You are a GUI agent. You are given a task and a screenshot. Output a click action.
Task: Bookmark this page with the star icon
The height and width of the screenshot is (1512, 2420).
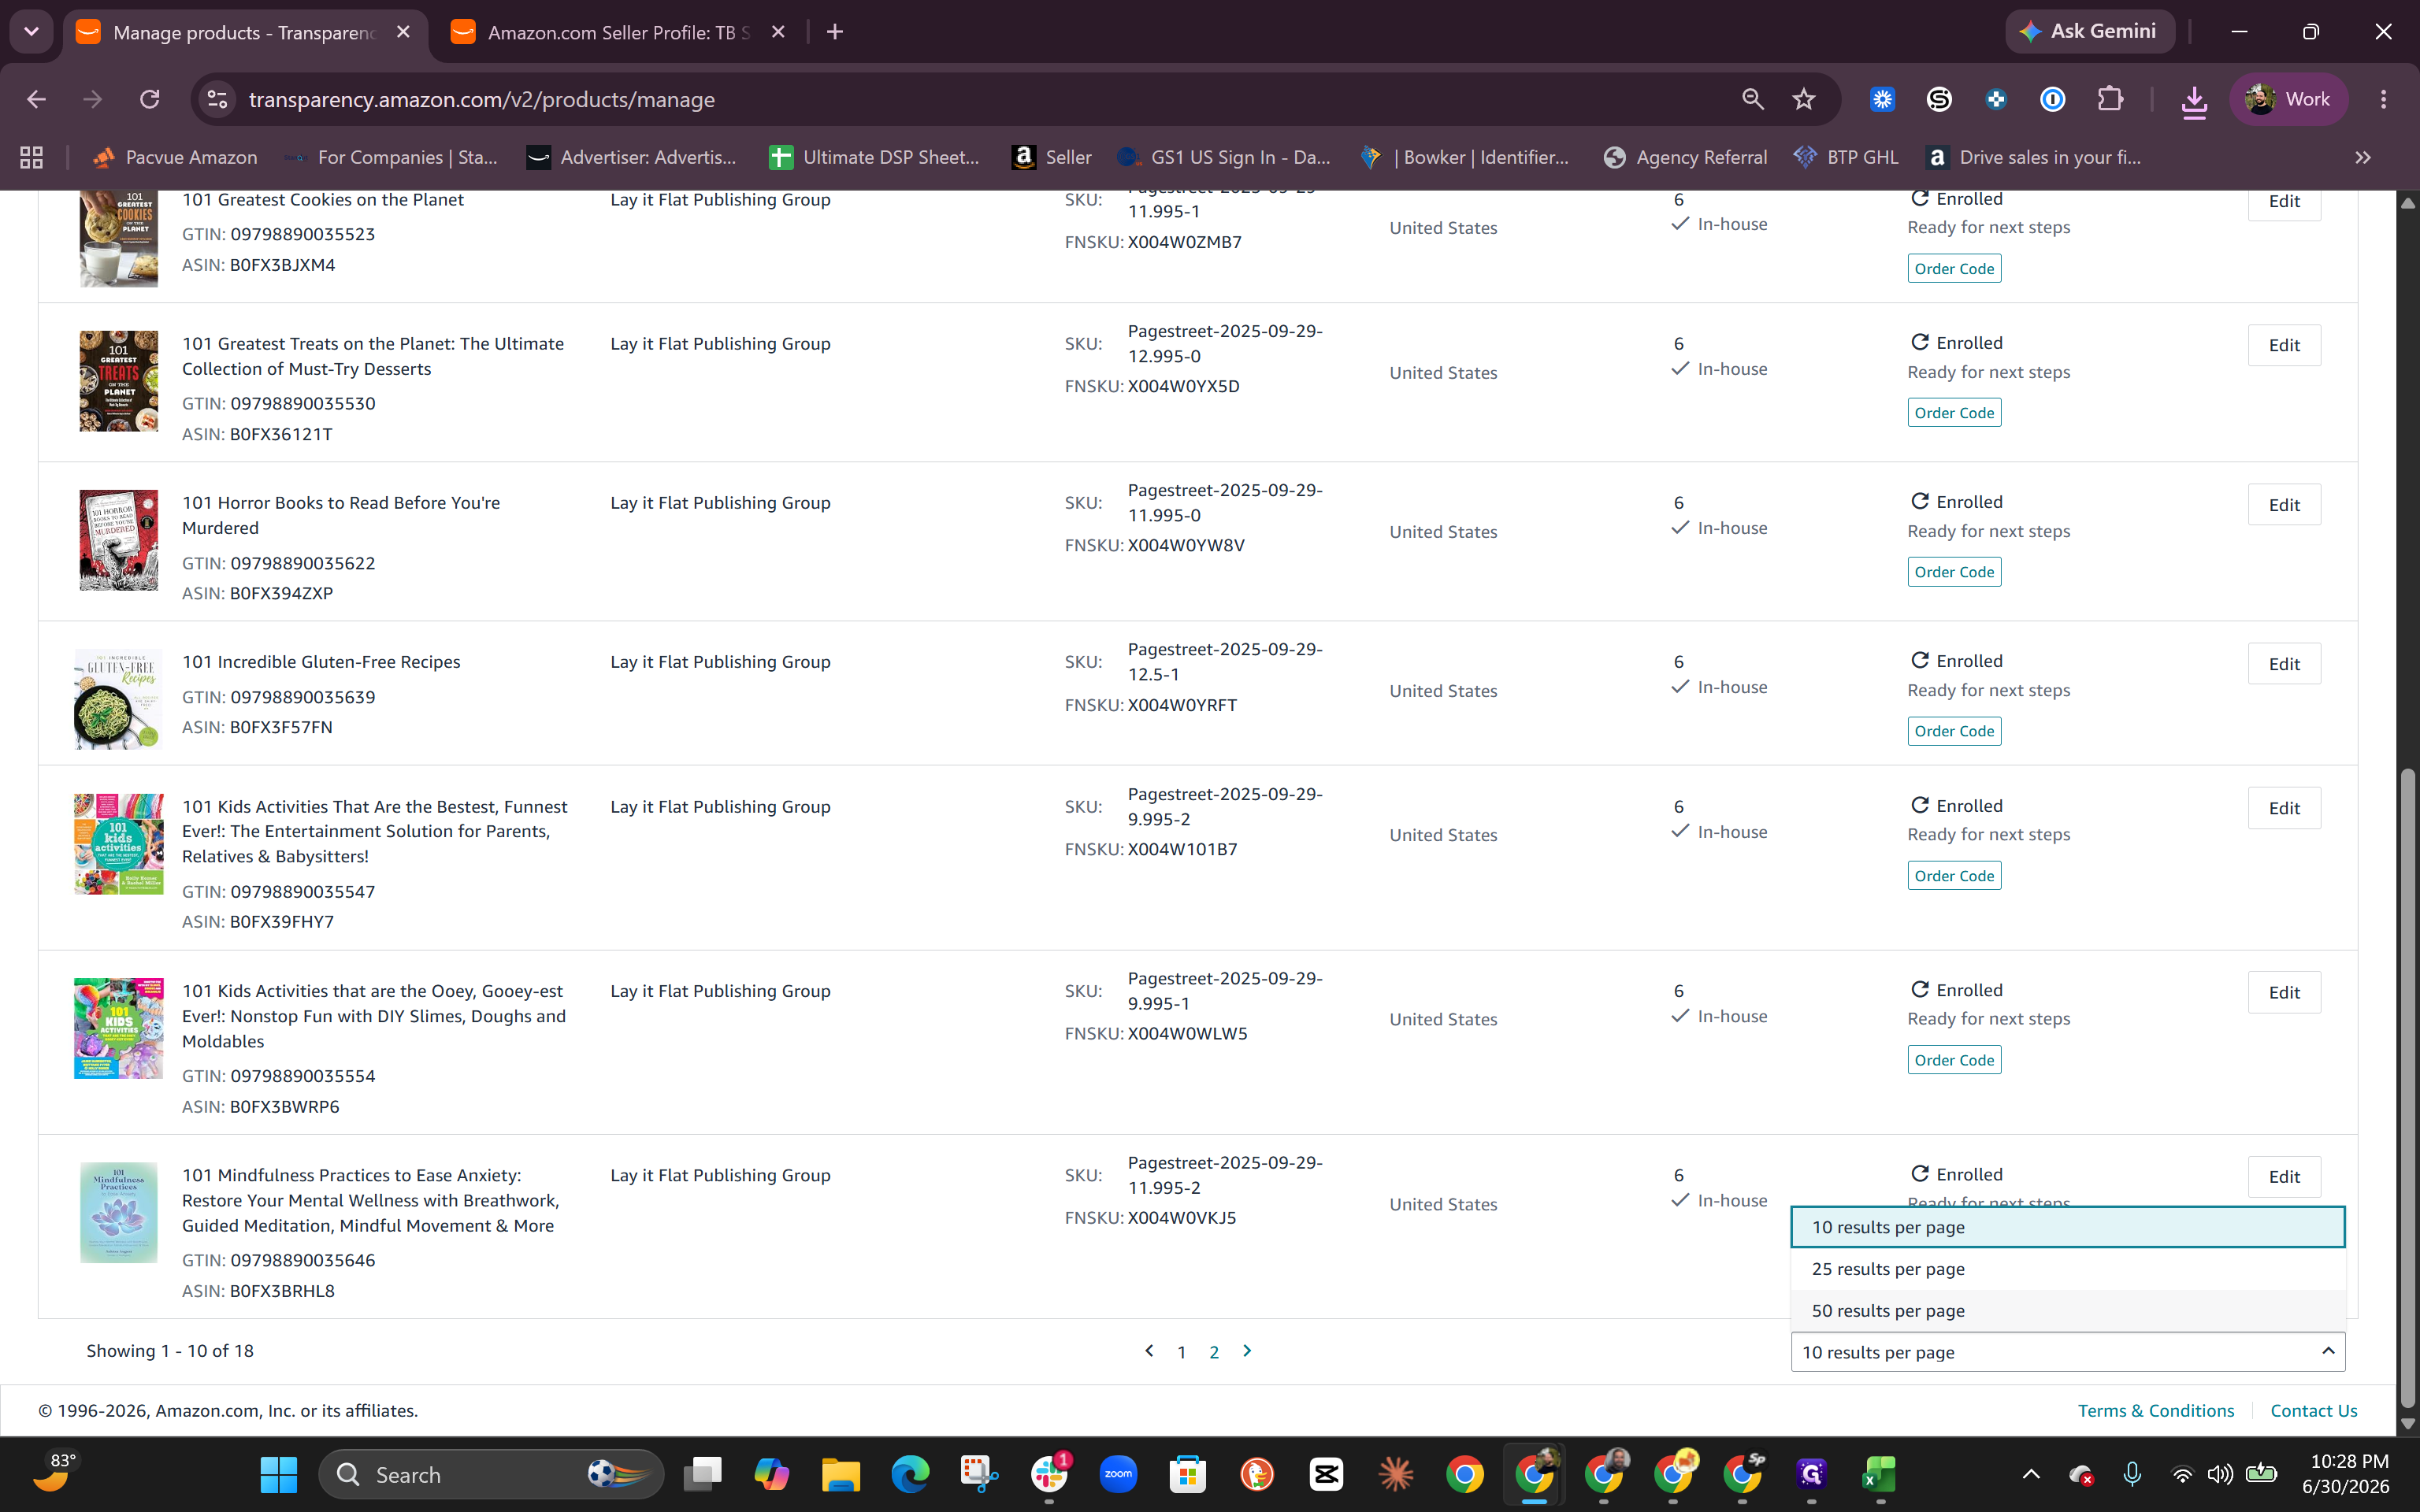(x=1803, y=99)
